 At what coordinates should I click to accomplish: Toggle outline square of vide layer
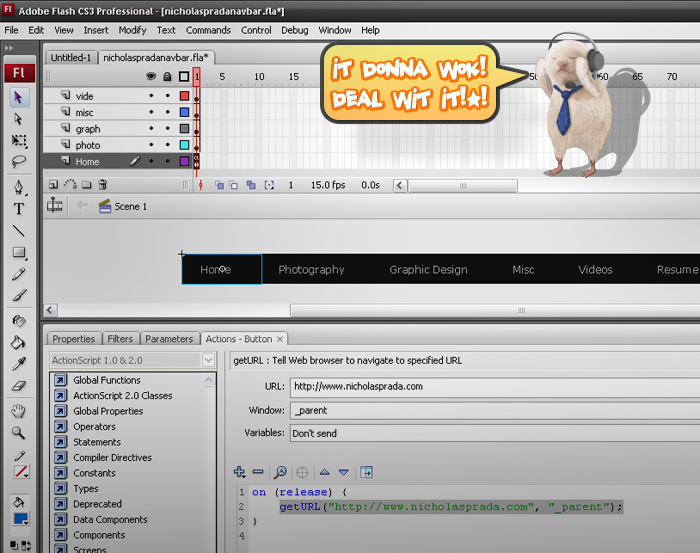[x=184, y=96]
